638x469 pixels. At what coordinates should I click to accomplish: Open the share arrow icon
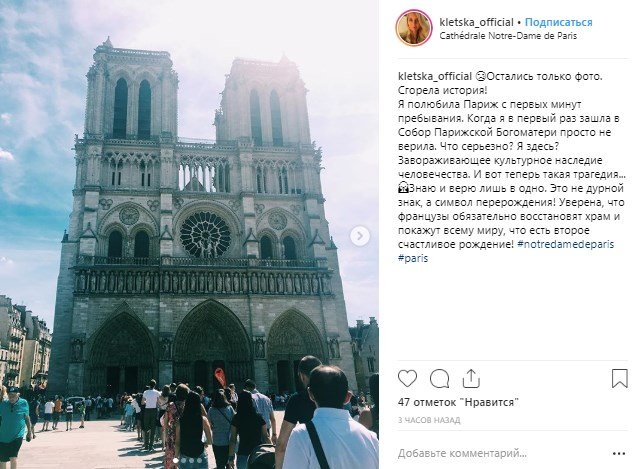click(471, 379)
